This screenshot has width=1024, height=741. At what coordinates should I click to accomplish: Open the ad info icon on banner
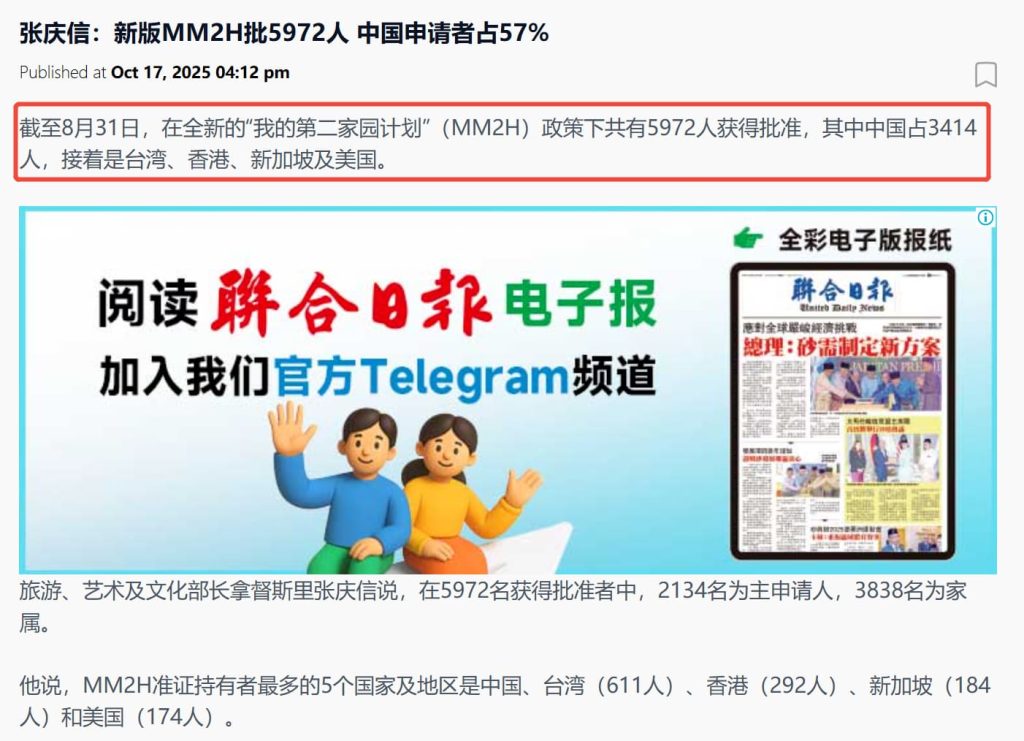tap(985, 217)
